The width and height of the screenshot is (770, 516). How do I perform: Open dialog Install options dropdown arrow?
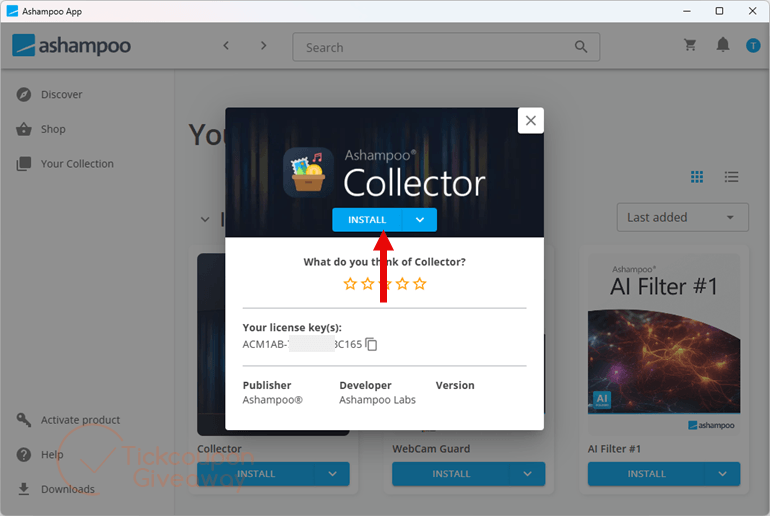[420, 220]
